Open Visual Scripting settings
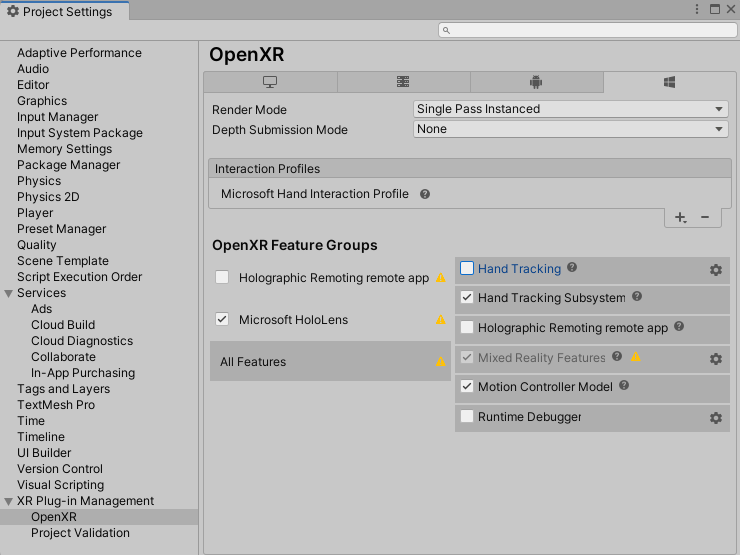The width and height of the screenshot is (740, 555). coord(60,485)
